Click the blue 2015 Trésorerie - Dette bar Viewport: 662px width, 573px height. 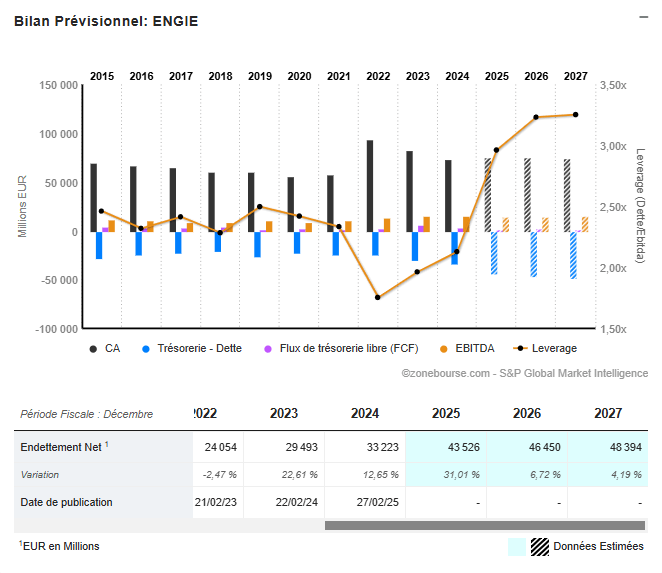(99, 245)
